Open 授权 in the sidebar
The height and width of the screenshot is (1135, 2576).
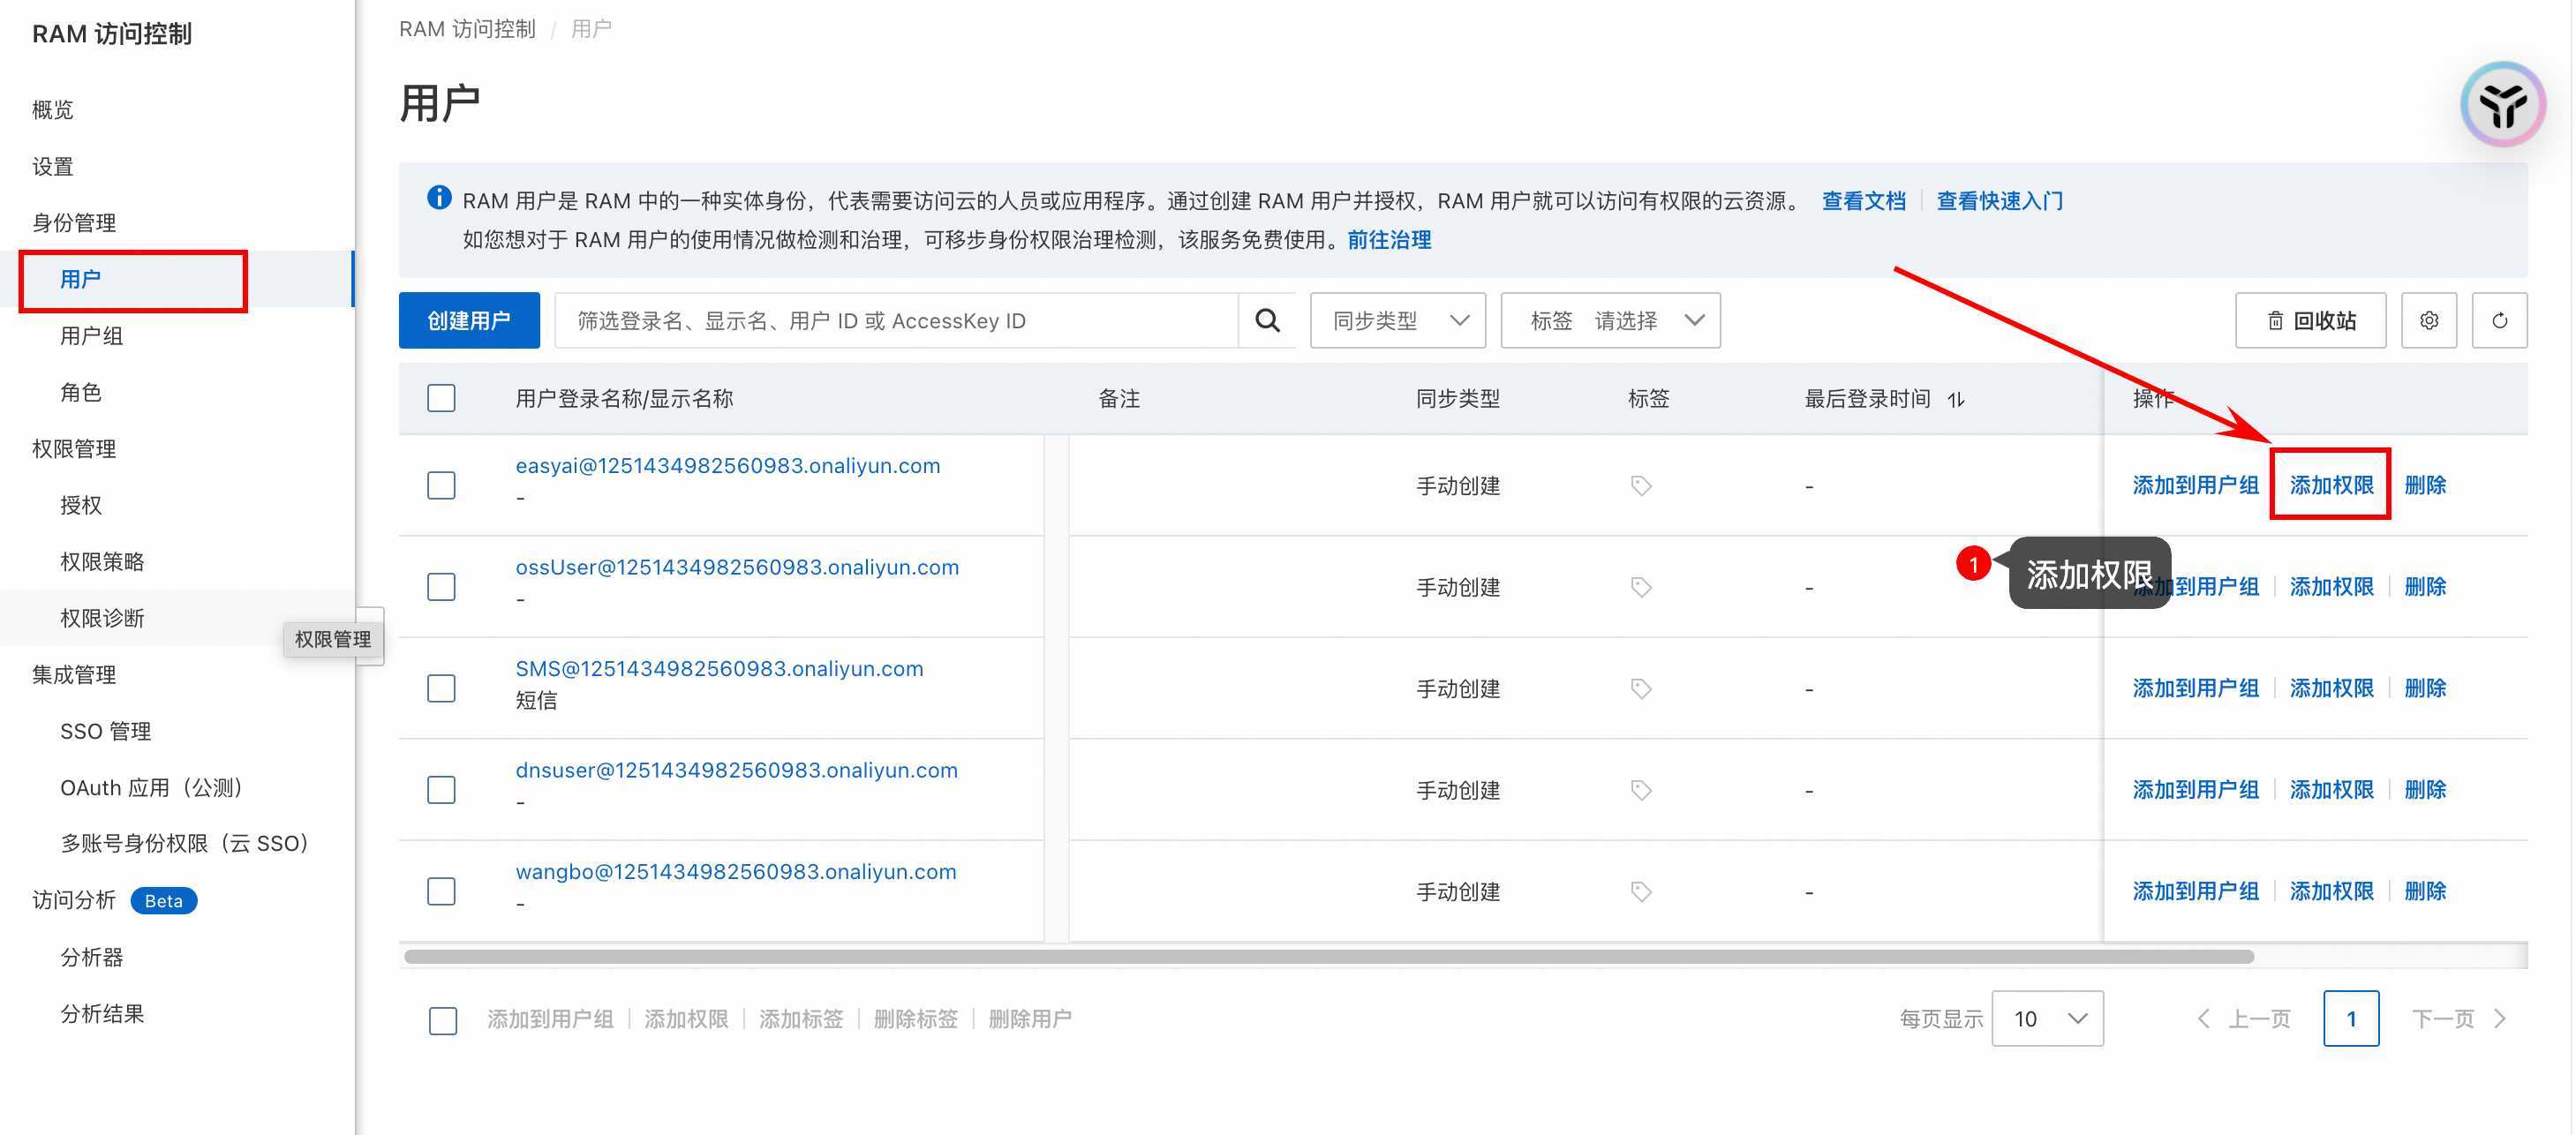coord(81,505)
